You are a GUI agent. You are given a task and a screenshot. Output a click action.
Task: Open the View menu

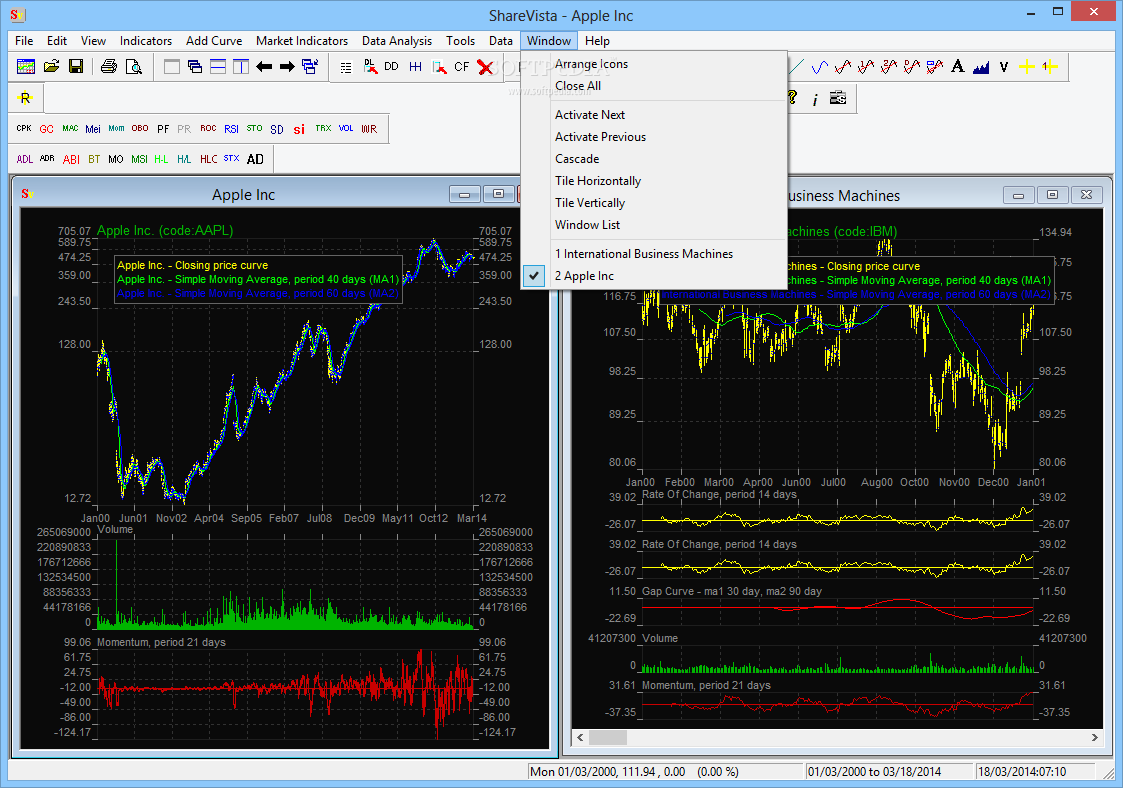coord(93,41)
